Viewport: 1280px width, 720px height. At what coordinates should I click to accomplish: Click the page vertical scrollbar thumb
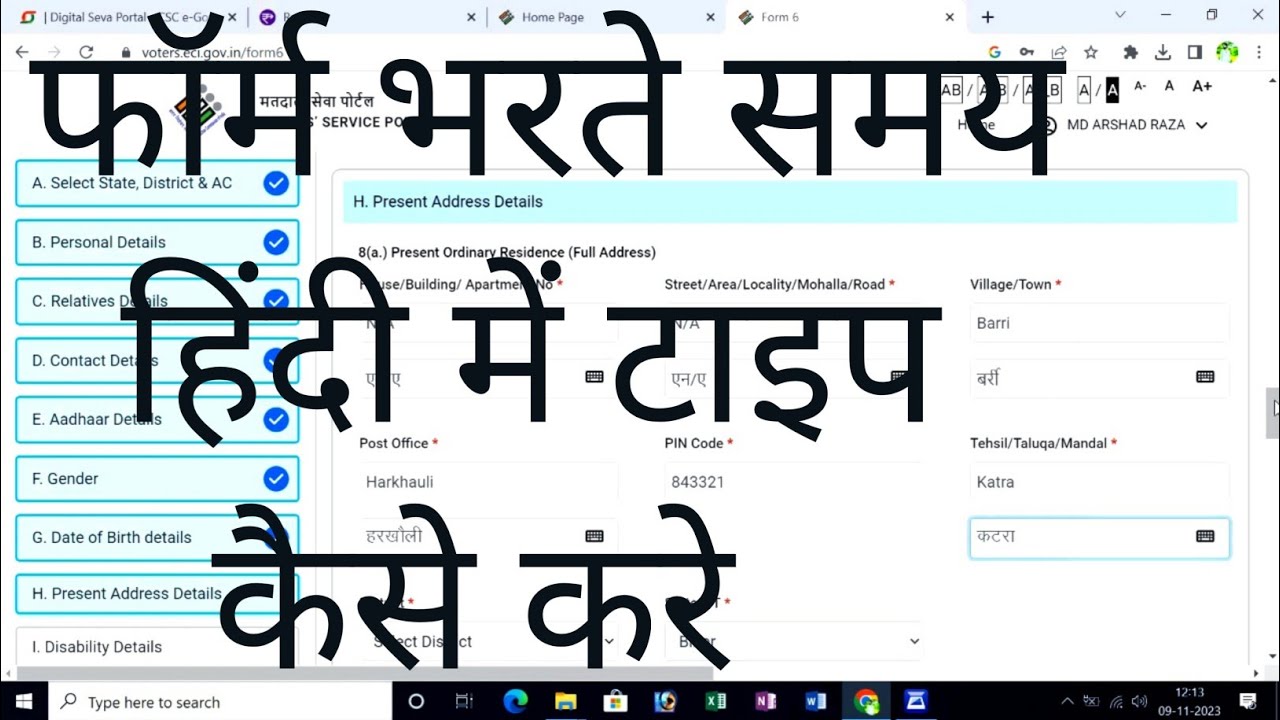(1272, 412)
